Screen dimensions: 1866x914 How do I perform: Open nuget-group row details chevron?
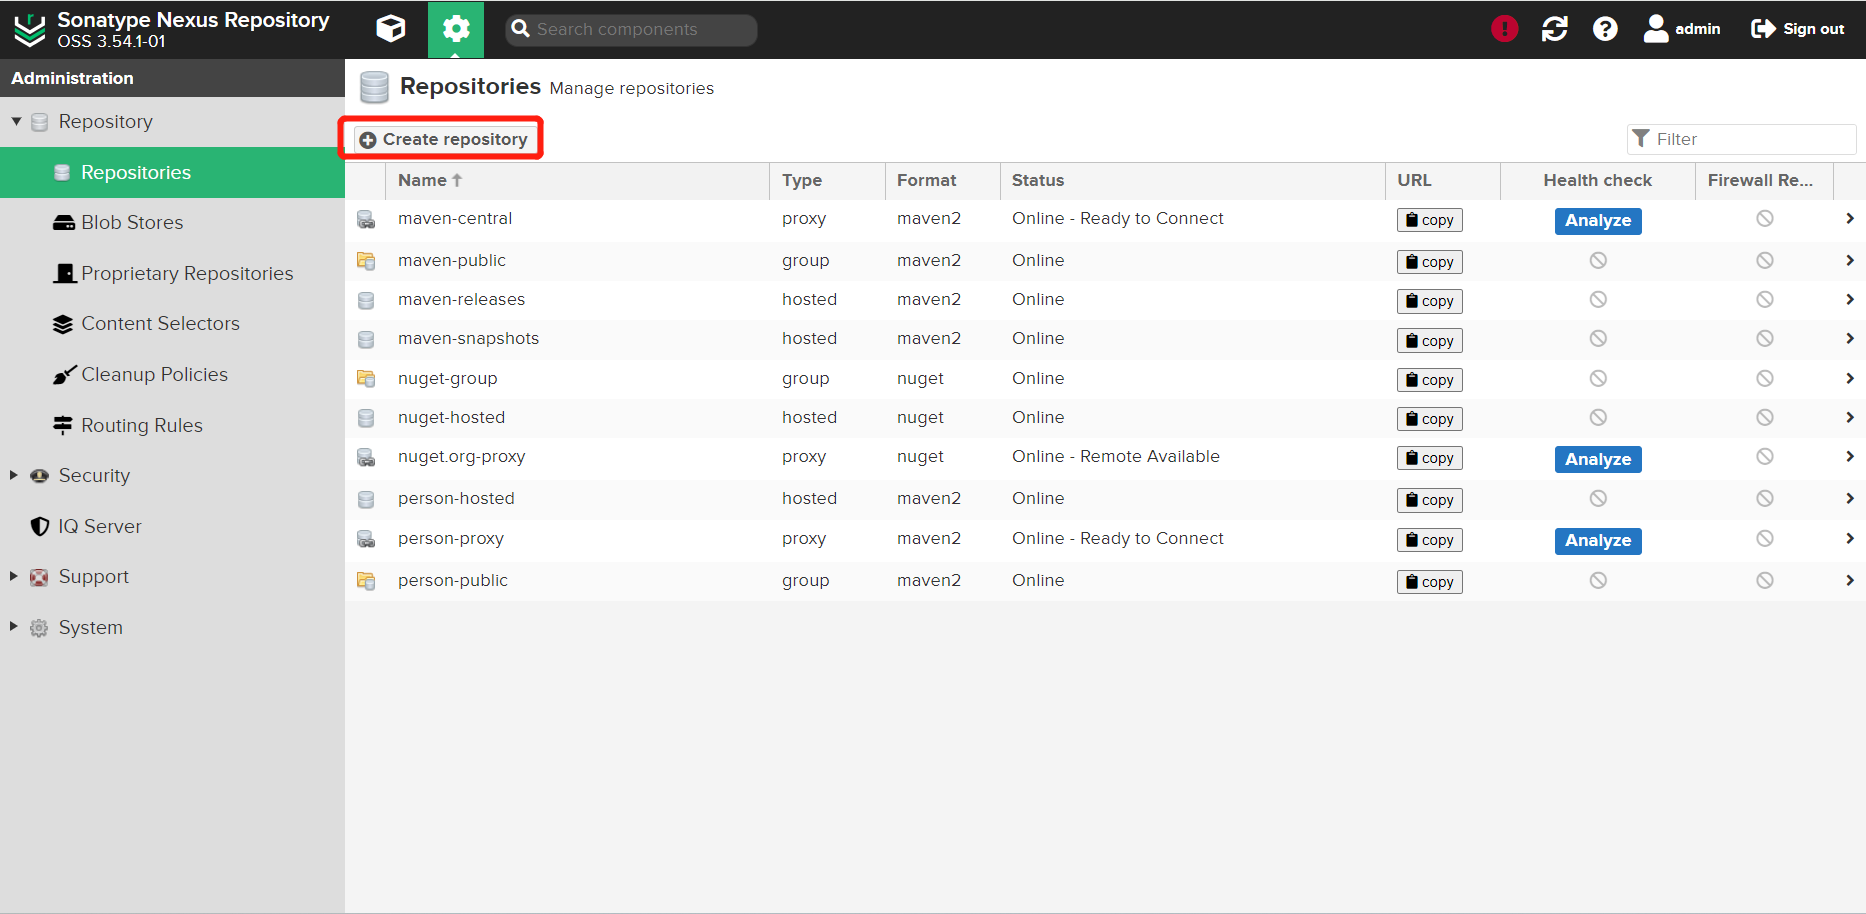(x=1850, y=378)
